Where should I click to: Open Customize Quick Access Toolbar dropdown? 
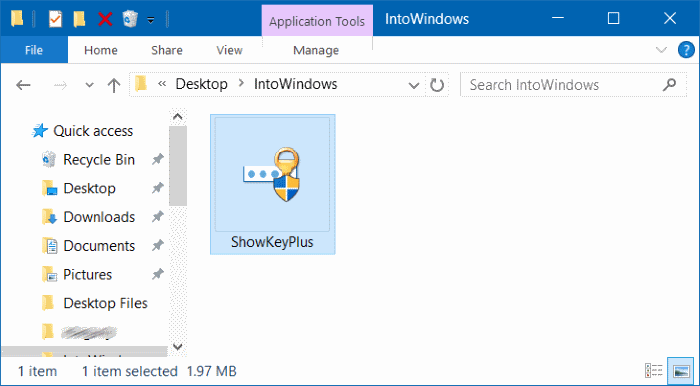pyautogui.click(x=151, y=20)
